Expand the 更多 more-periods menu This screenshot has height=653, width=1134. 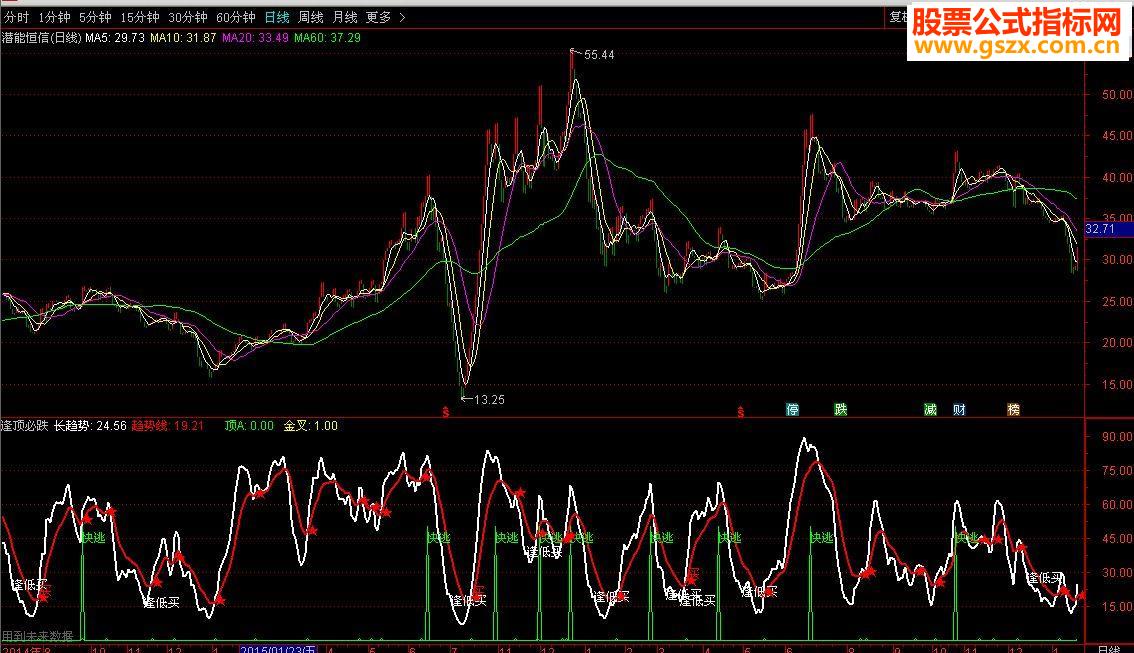pos(385,17)
